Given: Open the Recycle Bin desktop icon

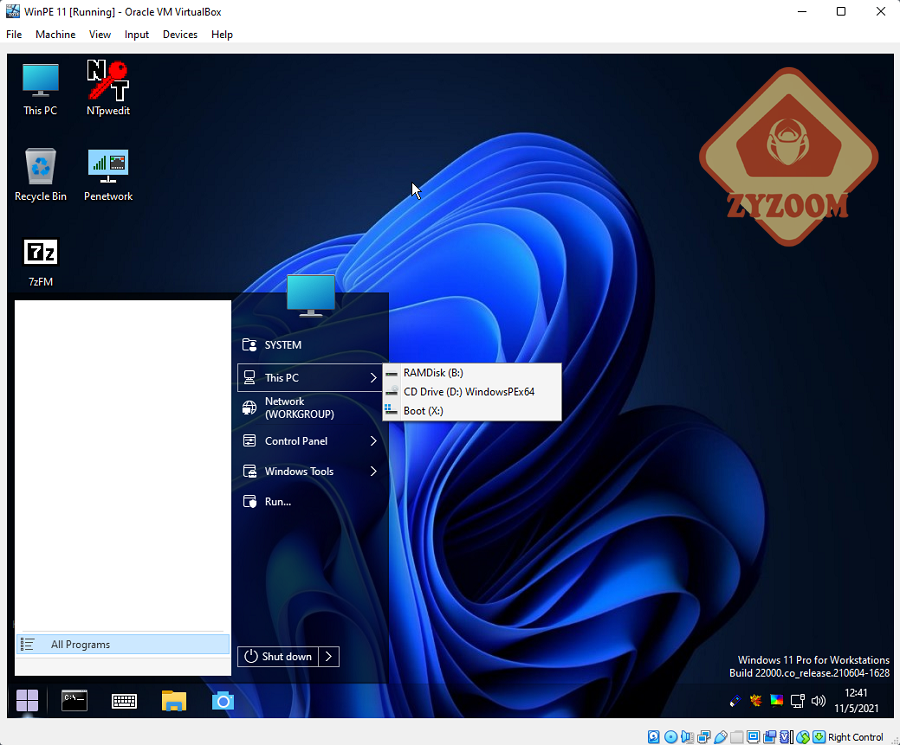Looking at the screenshot, I should (40, 174).
